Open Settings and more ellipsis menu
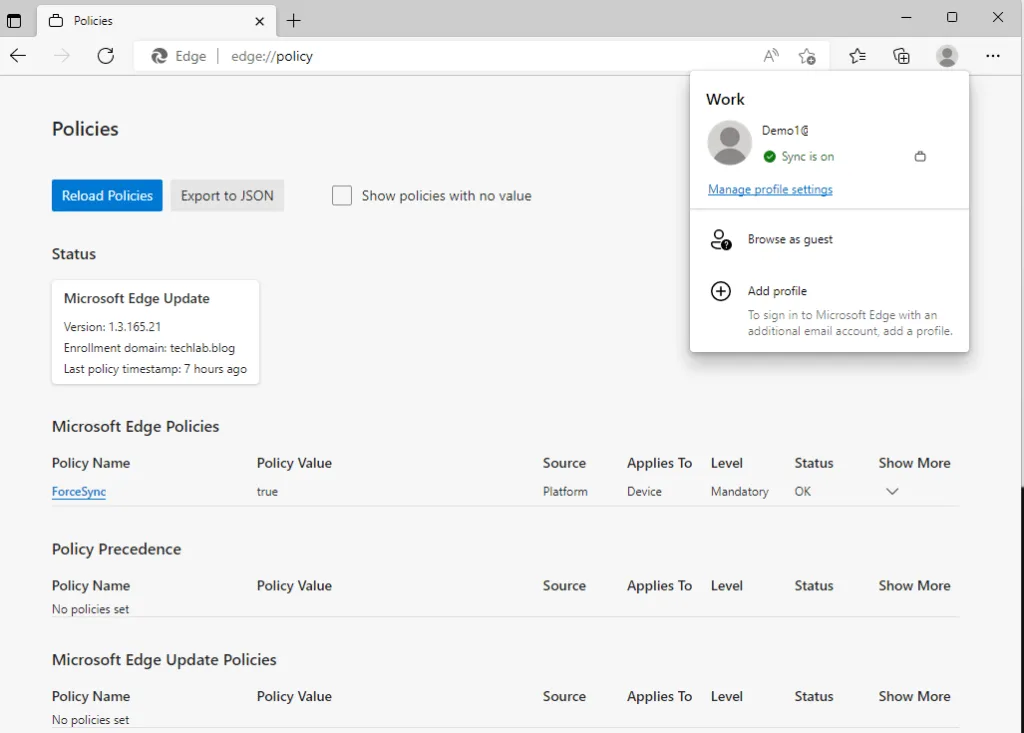 pos(992,56)
